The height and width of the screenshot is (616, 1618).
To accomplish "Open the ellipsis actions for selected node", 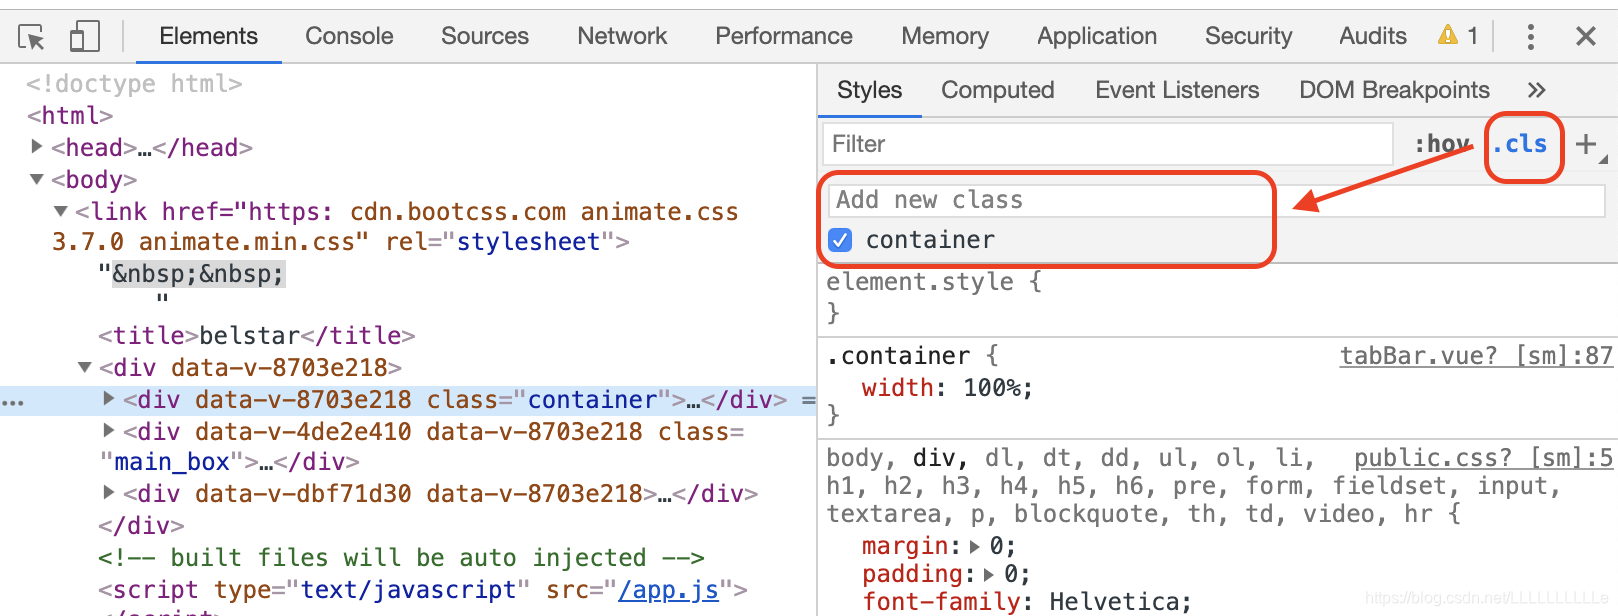I will coord(13,402).
